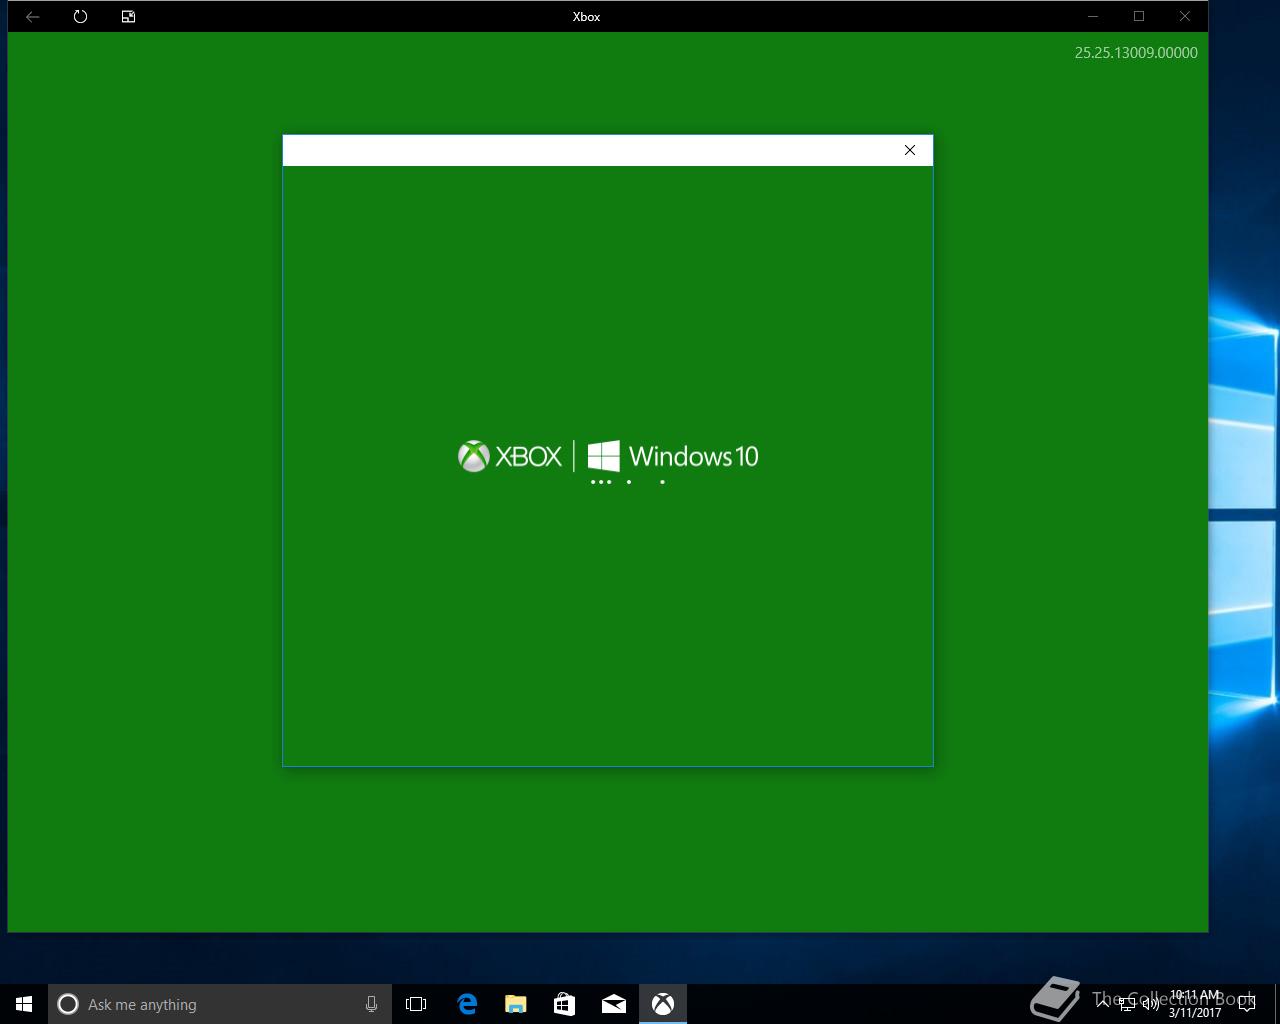Close the Xbox sign-in loading dialog
Viewport: 1280px width, 1024px height.
pyautogui.click(x=910, y=150)
